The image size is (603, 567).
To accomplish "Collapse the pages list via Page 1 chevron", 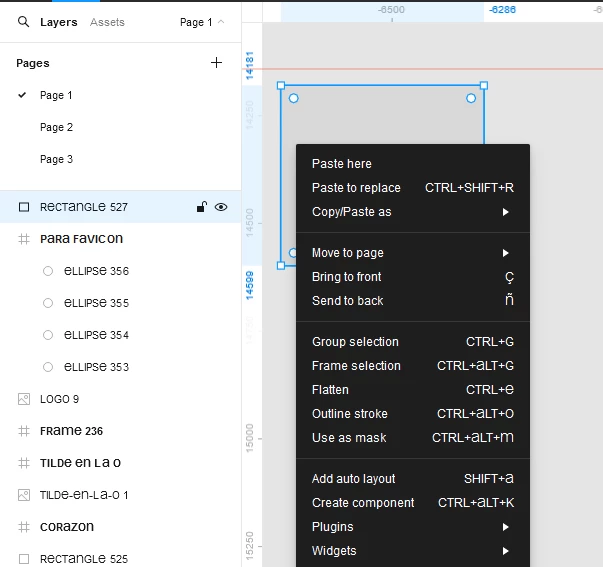I will pos(221,22).
